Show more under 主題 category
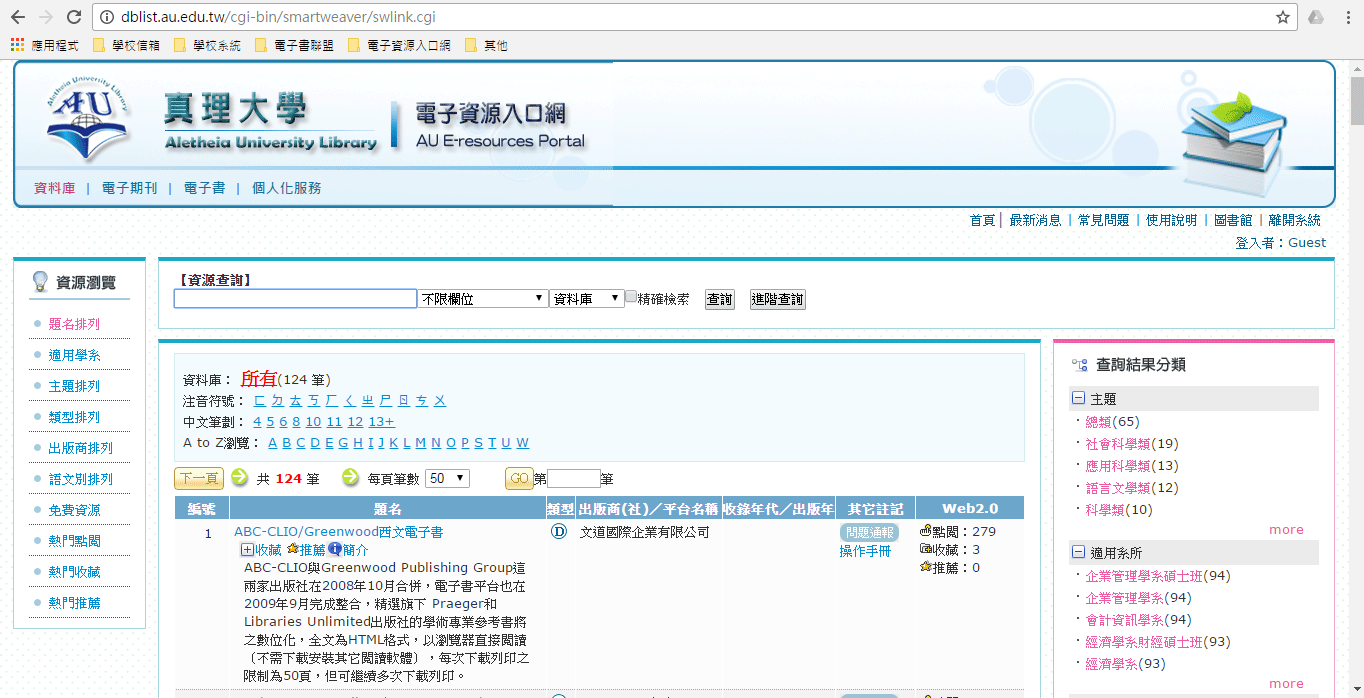The width and height of the screenshot is (1364, 698). [x=1286, y=530]
